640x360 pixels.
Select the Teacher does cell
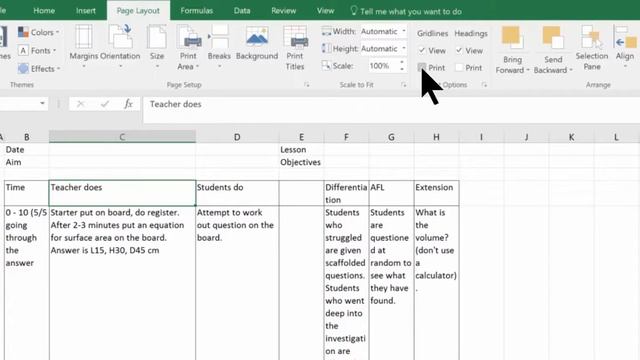(x=122, y=193)
